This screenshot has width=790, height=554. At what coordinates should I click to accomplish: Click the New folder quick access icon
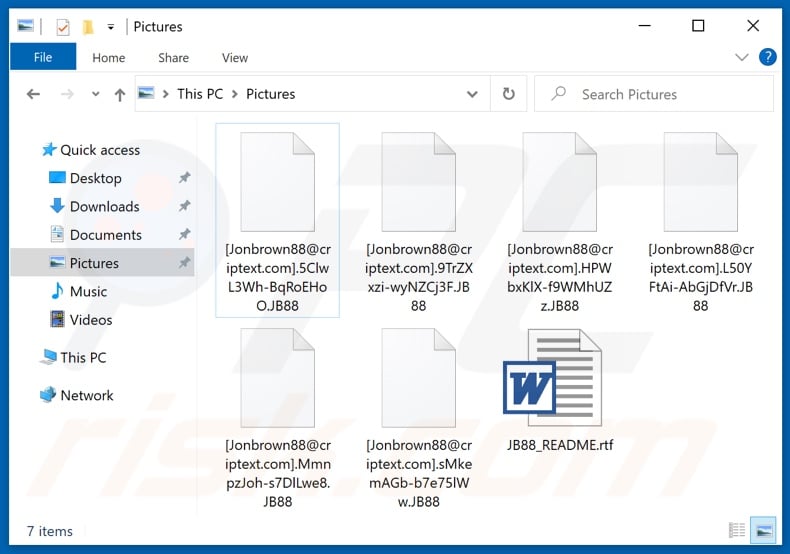(88, 26)
